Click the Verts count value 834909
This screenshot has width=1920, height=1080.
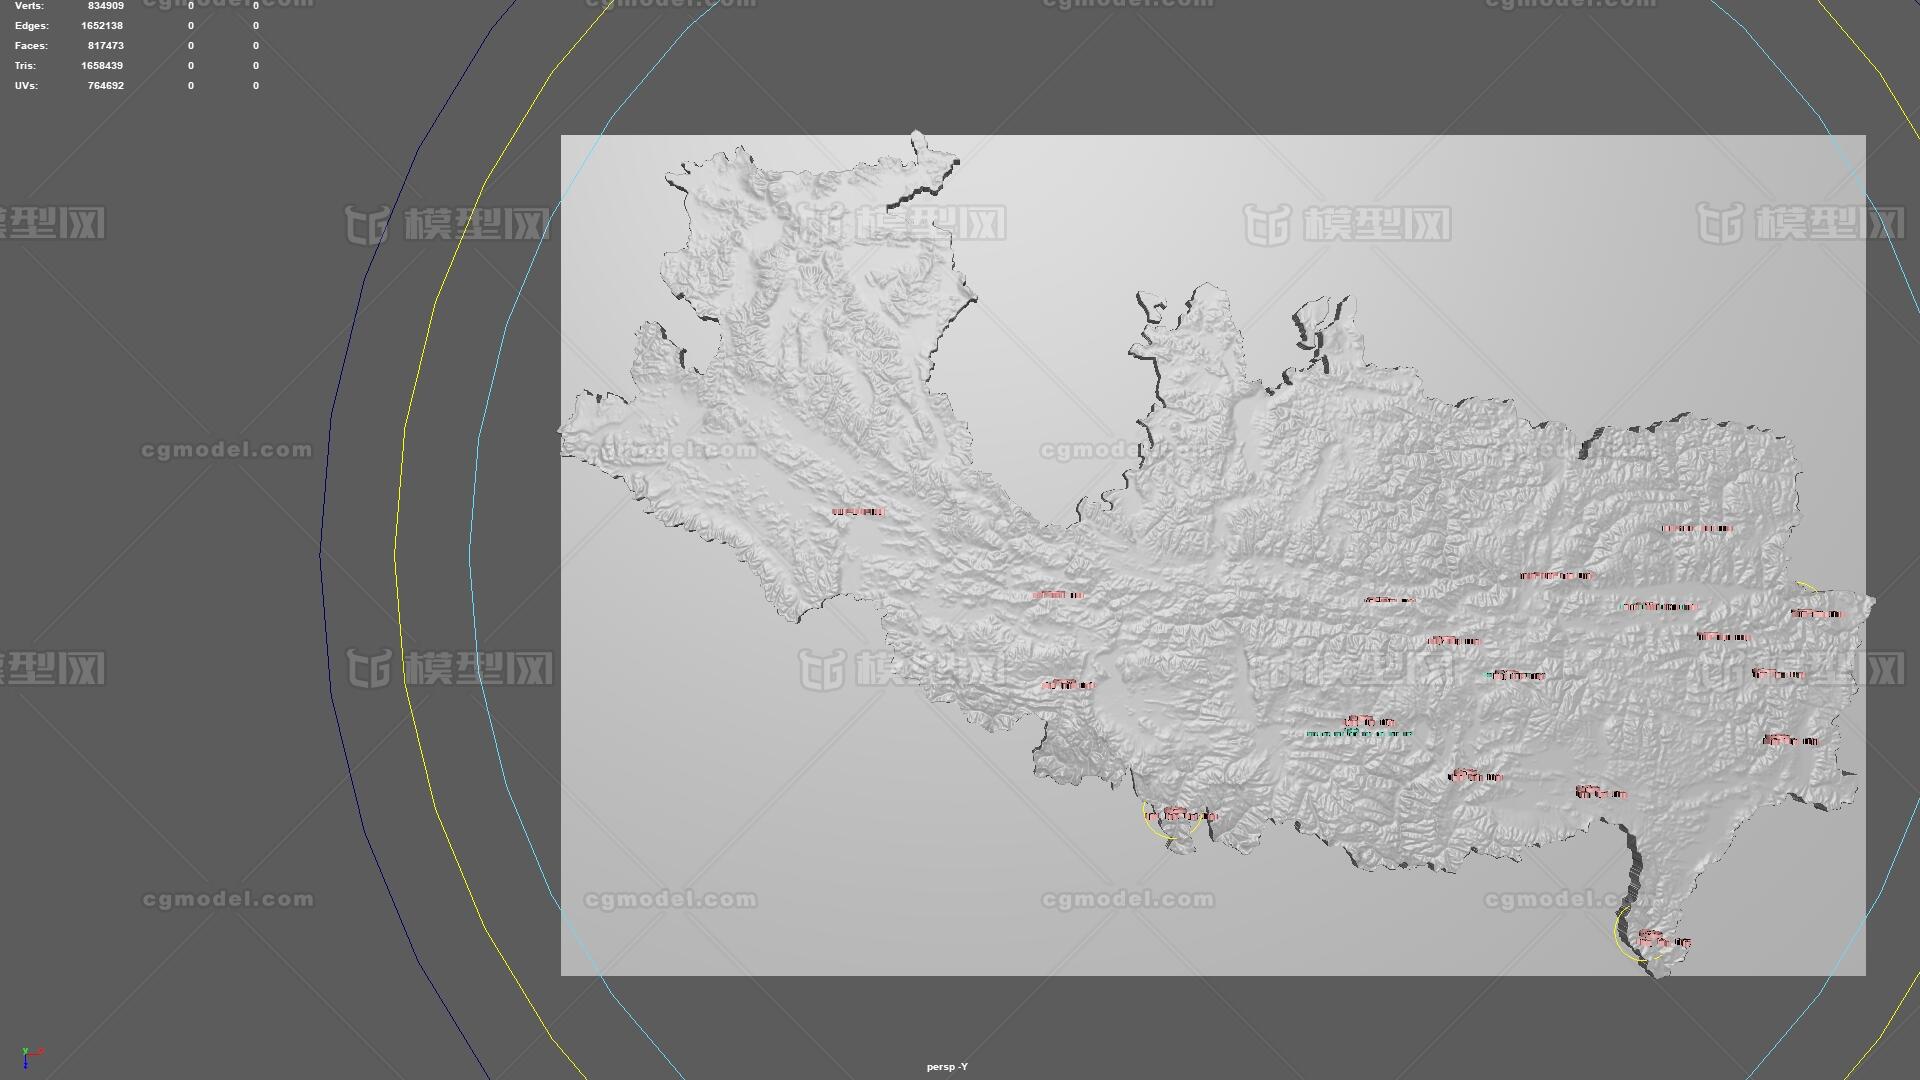[105, 6]
